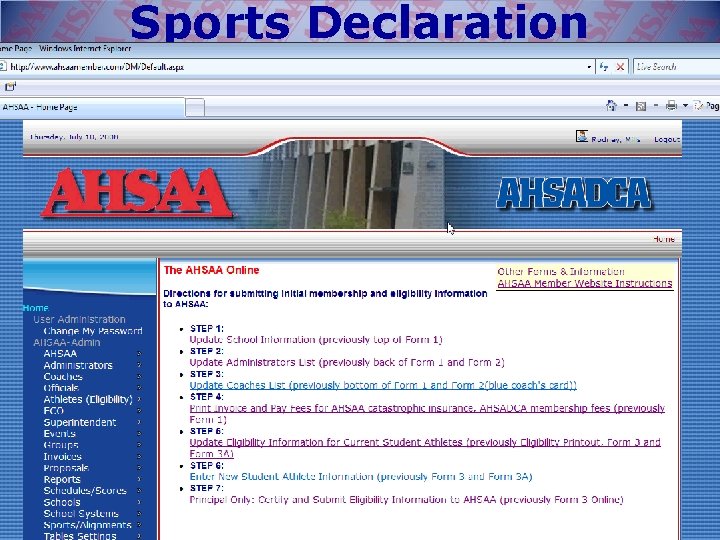Viewport: 720px width, 540px height.
Task: Click the Feeds icon in the toolbar
Action: 641,106
